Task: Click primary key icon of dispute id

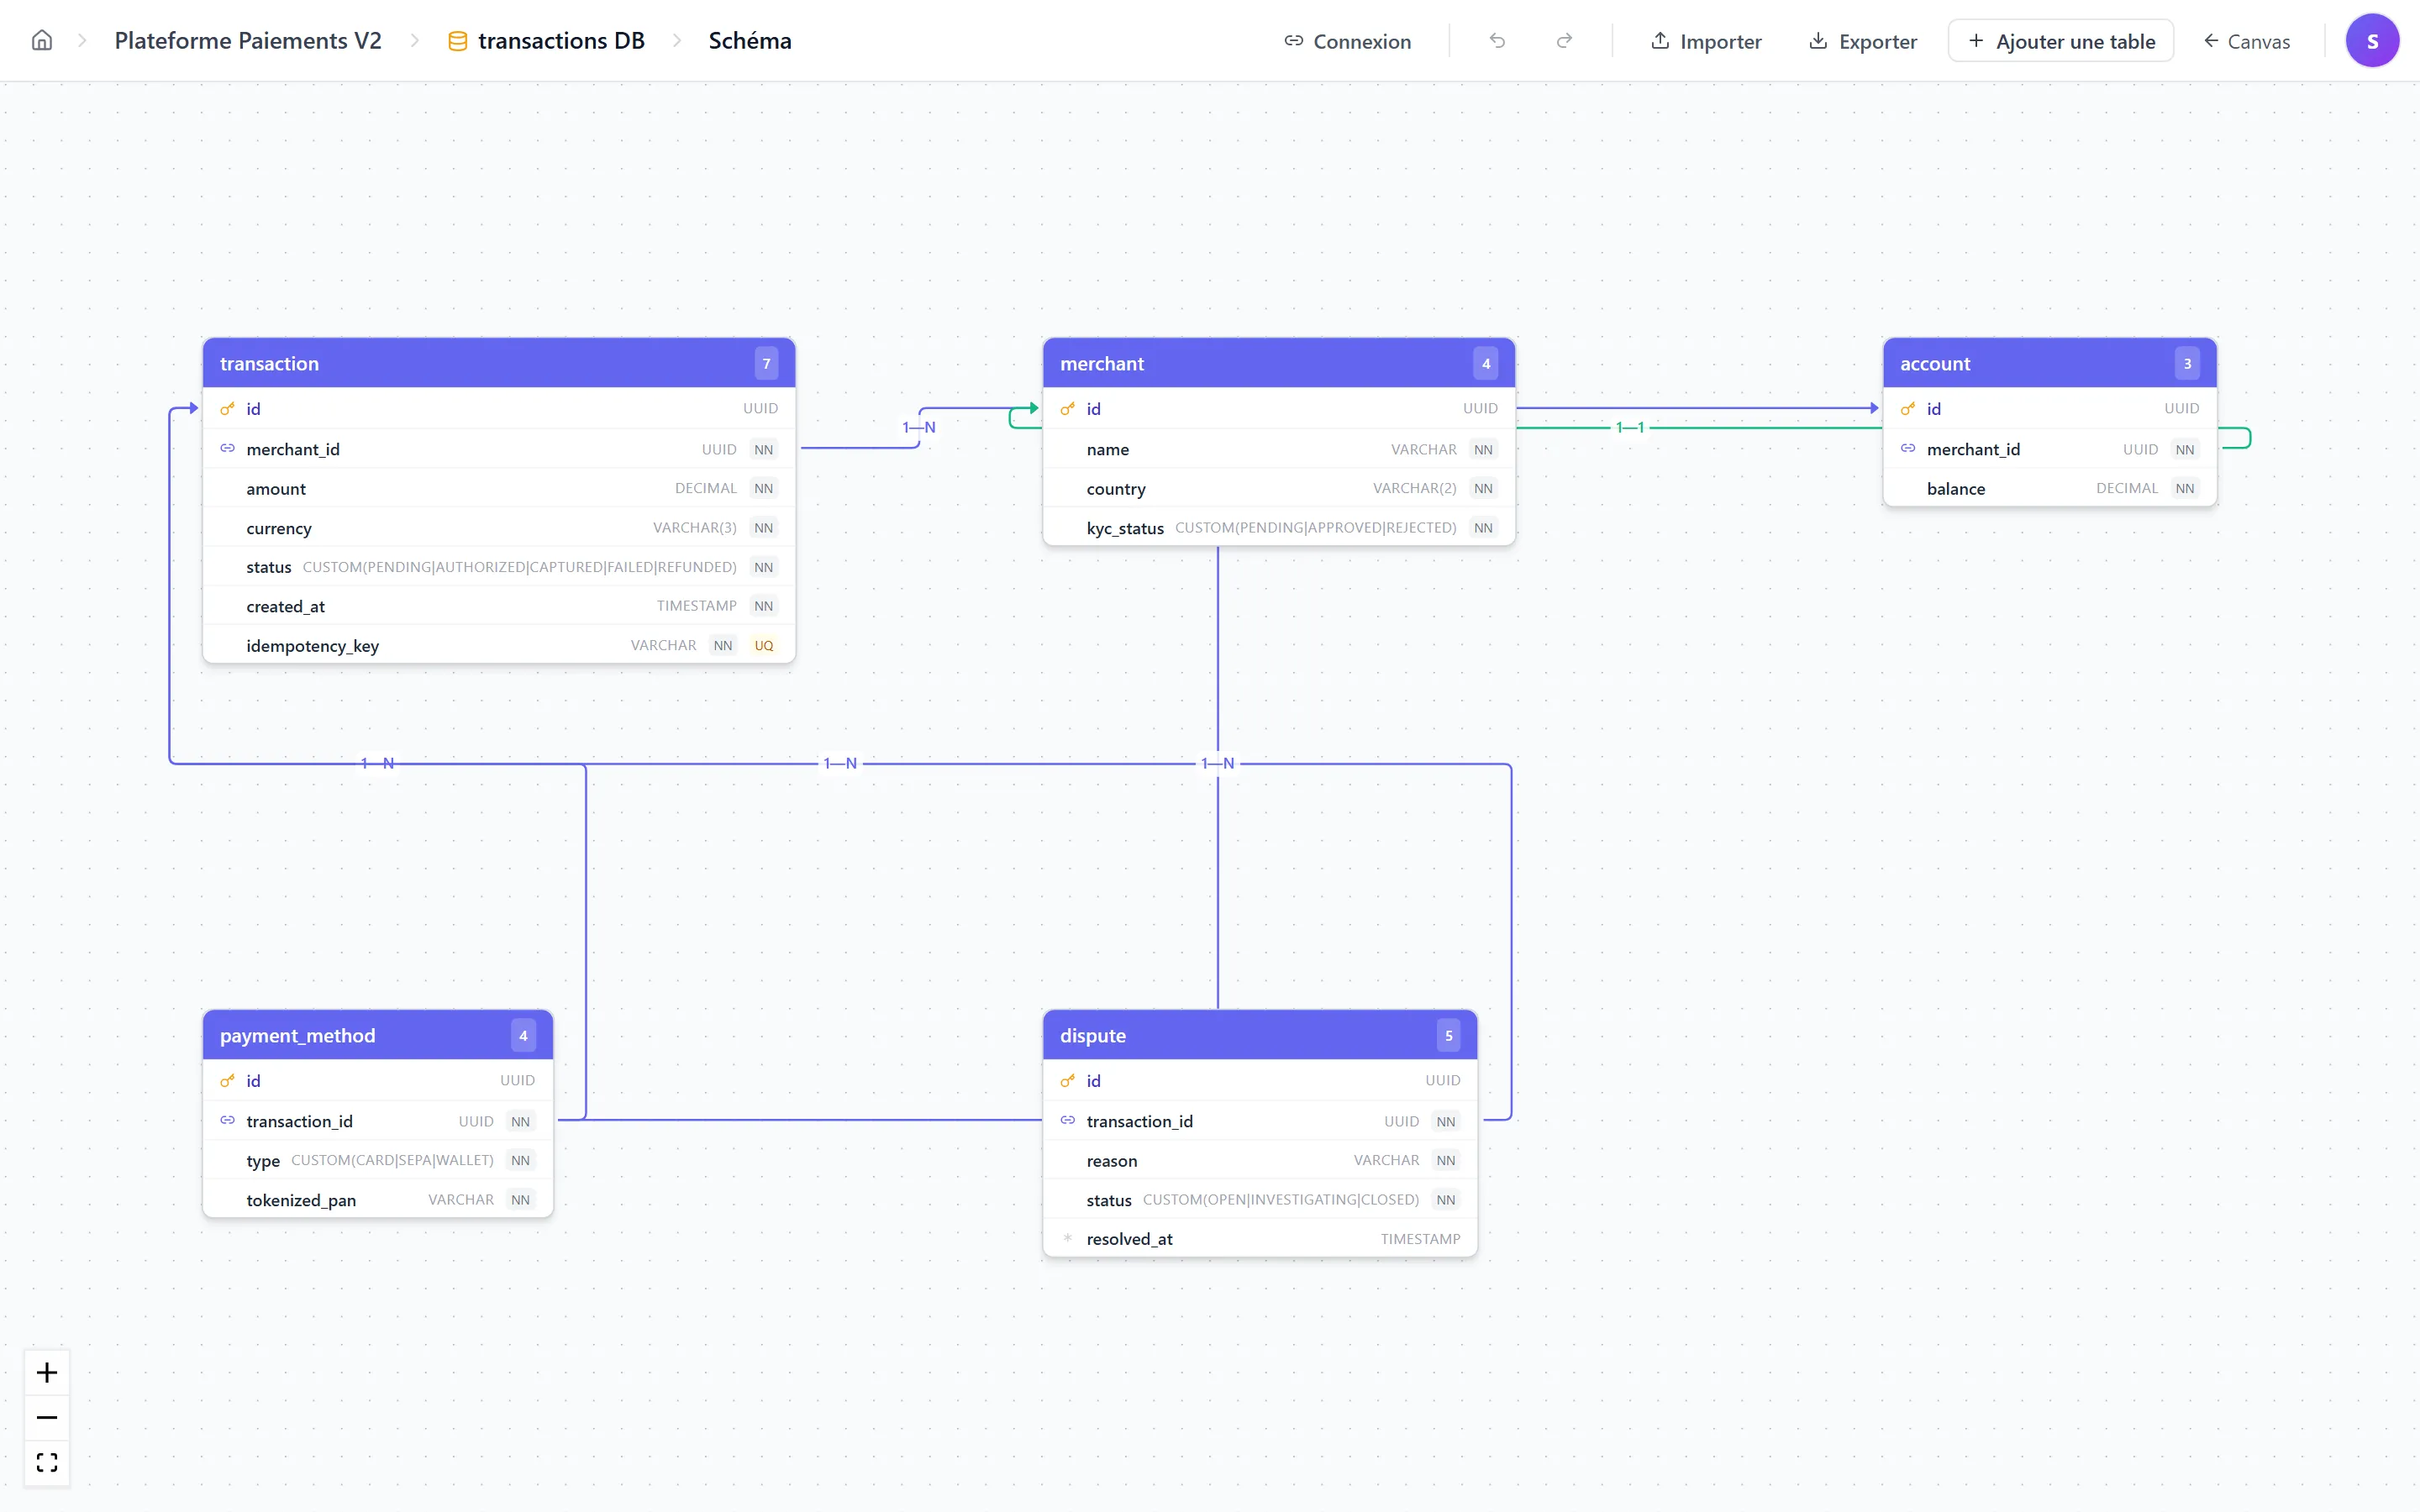Action: point(1067,1080)
